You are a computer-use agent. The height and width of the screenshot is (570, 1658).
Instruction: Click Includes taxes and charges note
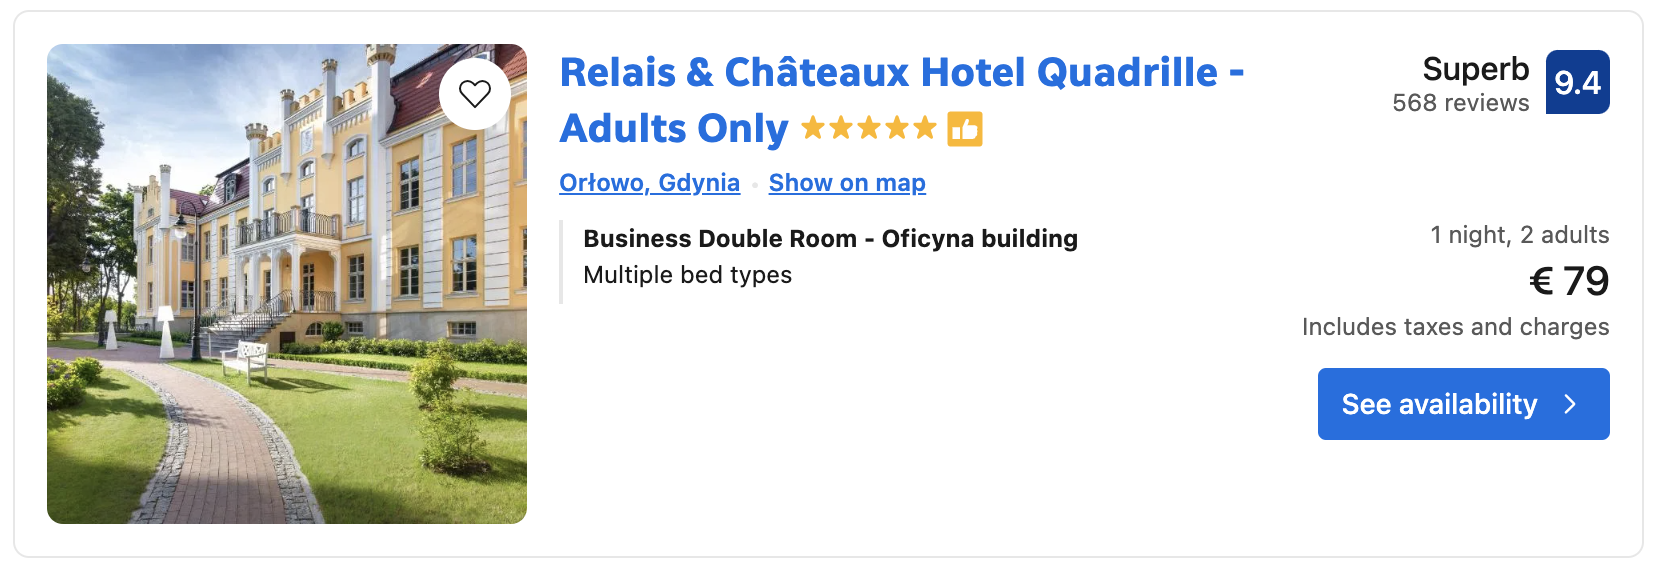coord(1455,327)
